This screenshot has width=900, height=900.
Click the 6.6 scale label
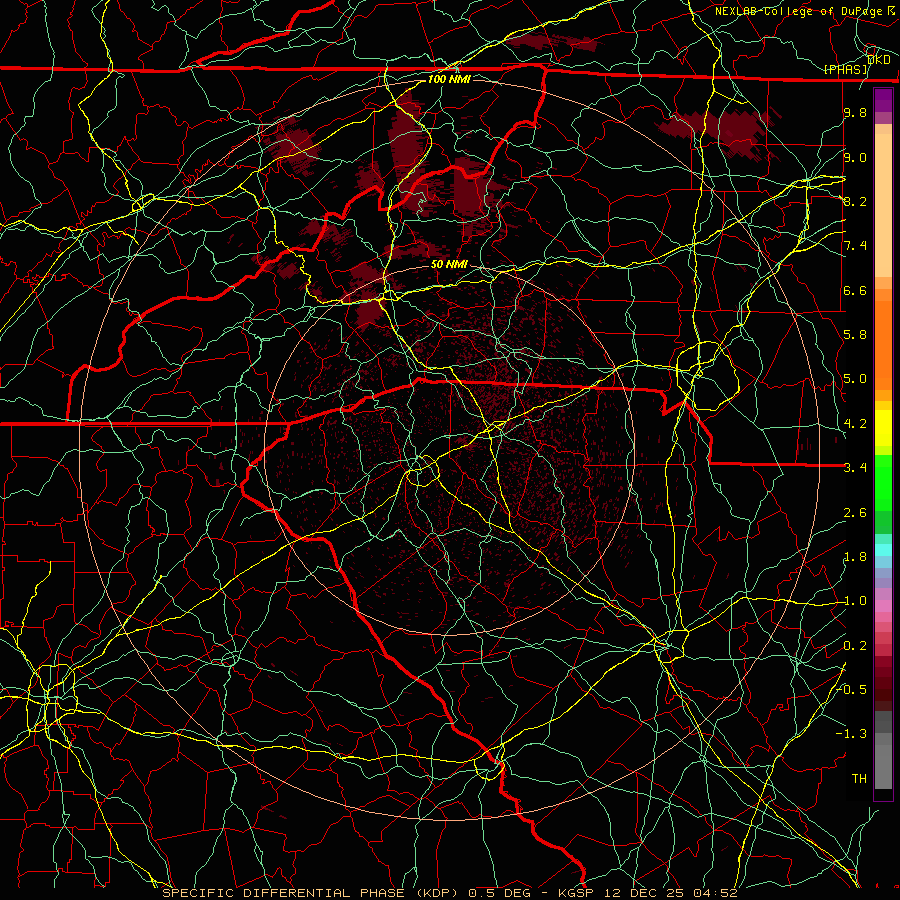point(855,290)
